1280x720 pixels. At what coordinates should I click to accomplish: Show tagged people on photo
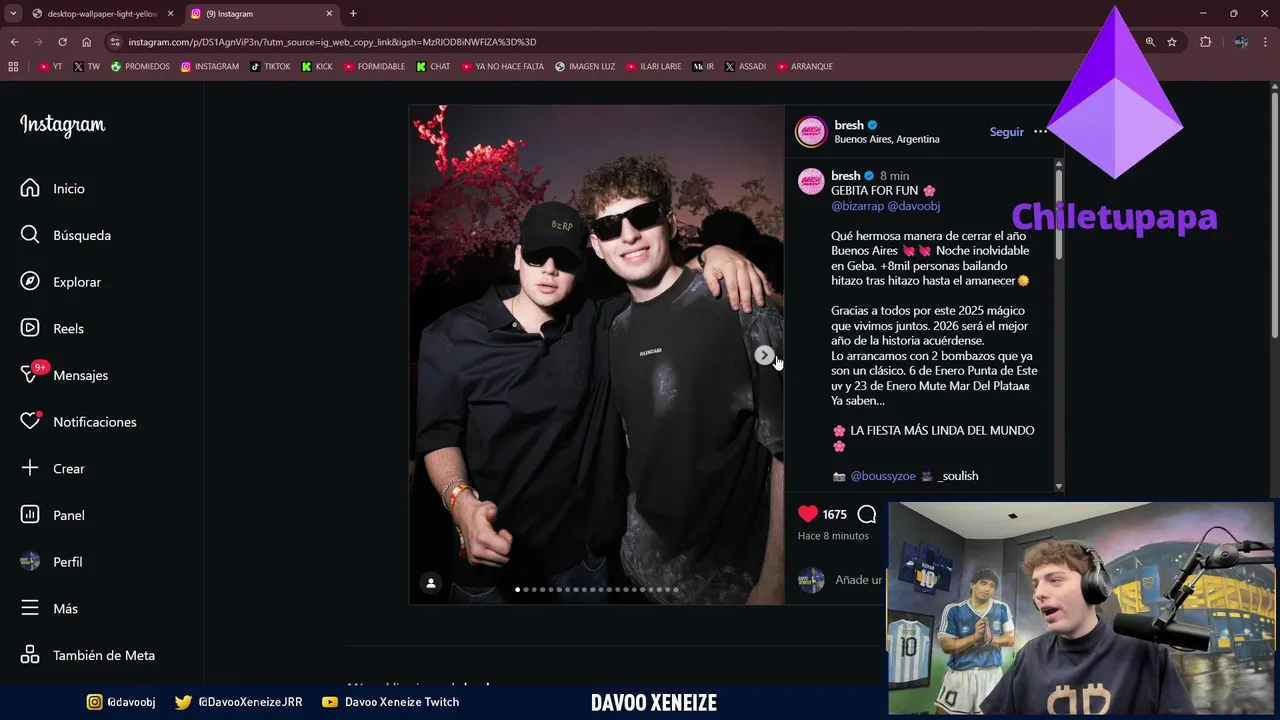pyautogui.click(x=431, y=583)
